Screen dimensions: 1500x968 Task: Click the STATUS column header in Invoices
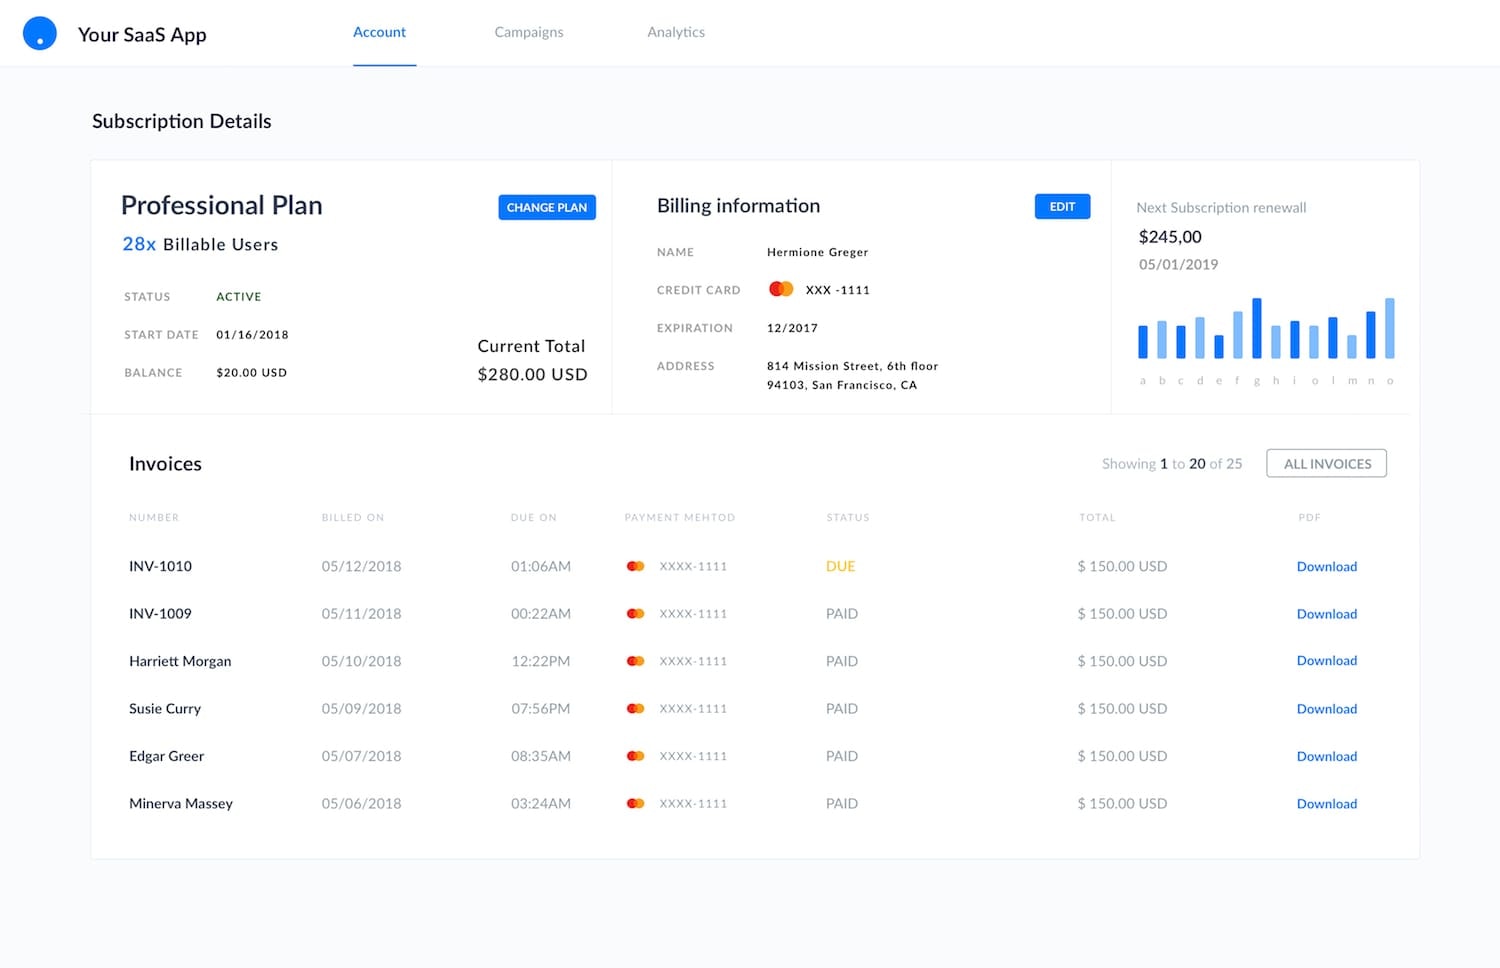[848, 517]
